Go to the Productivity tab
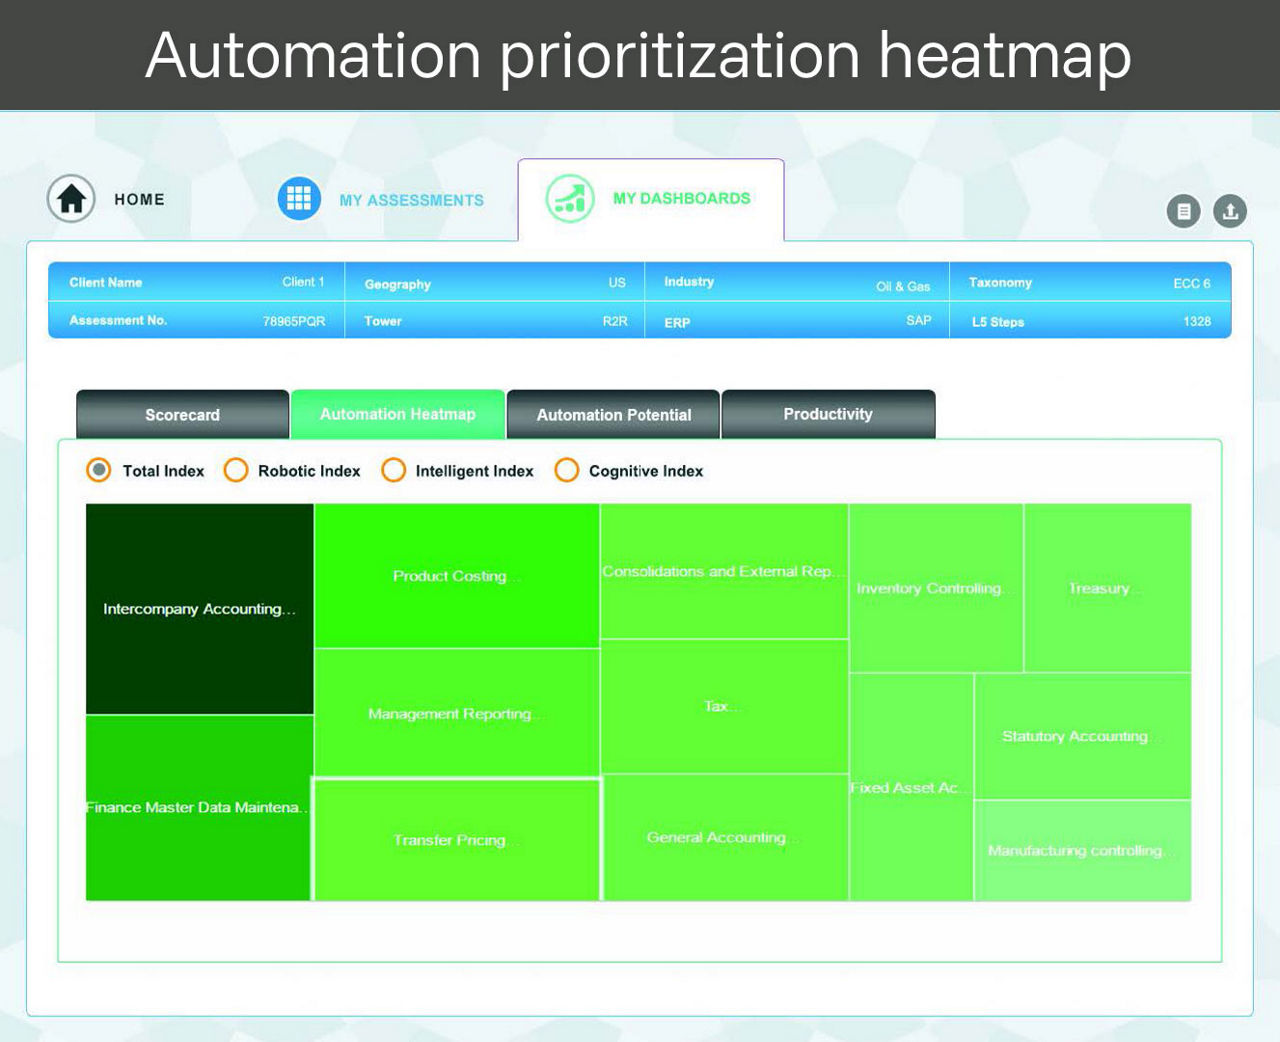Screen dimensions: 1280x1042 click(x=827, y=414)
